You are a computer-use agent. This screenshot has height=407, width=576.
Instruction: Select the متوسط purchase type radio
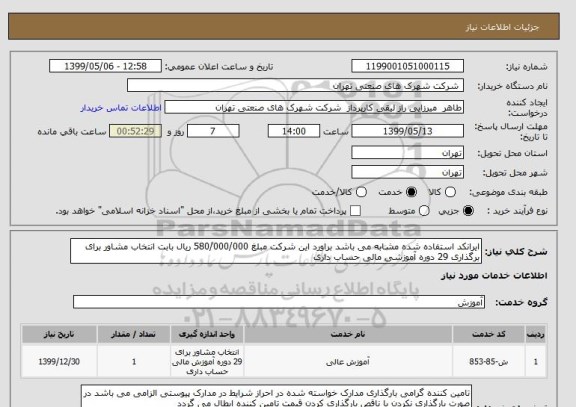pyautogui.click(x=424, y=211)
